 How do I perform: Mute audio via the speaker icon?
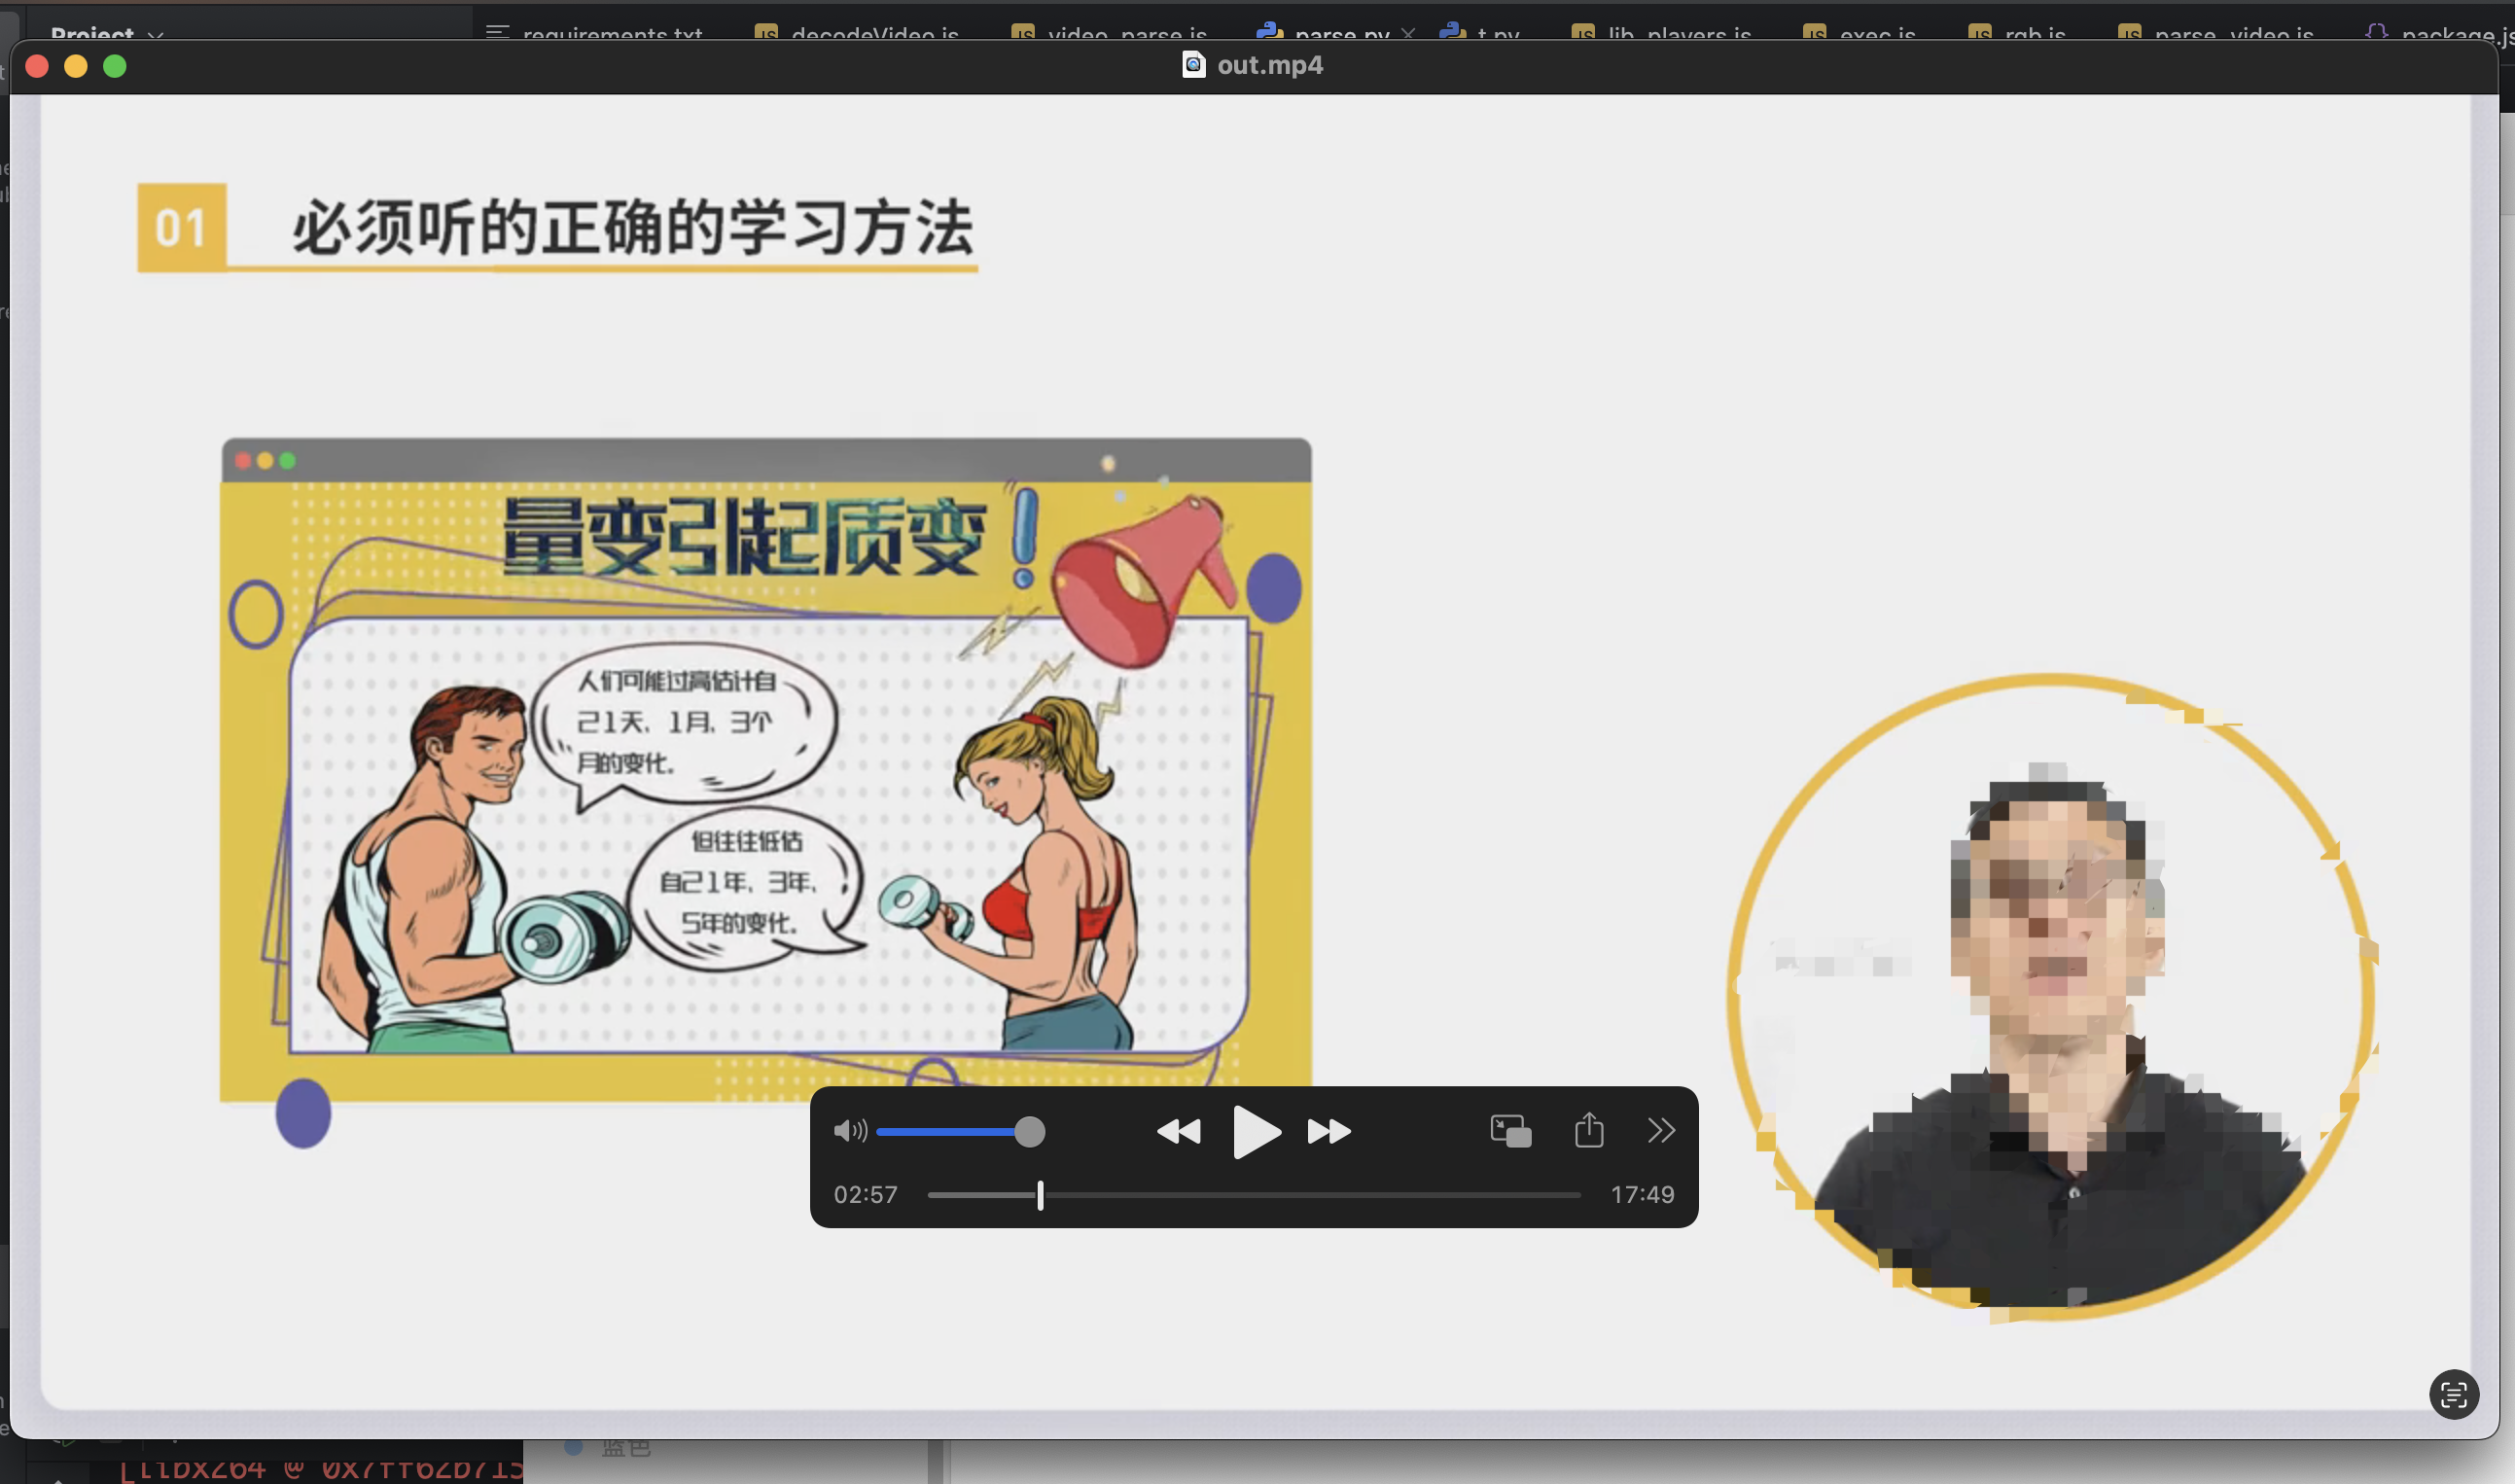pyautogui.click(x=849, y=1131)
